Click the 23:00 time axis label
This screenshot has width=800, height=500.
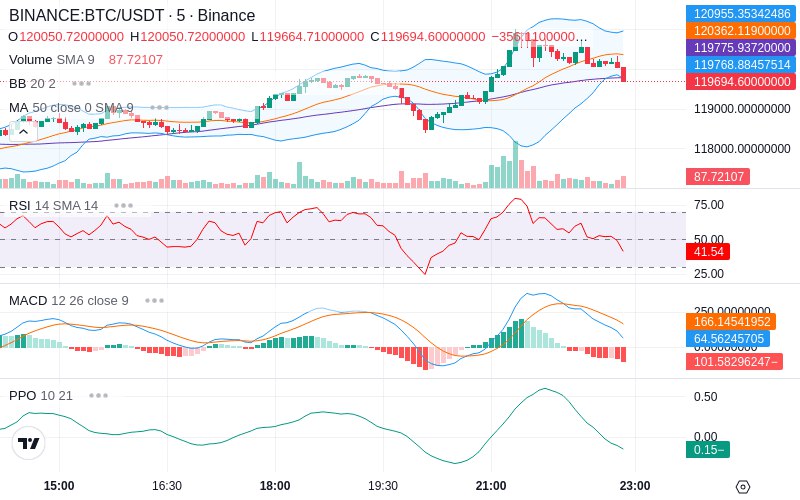635,486
